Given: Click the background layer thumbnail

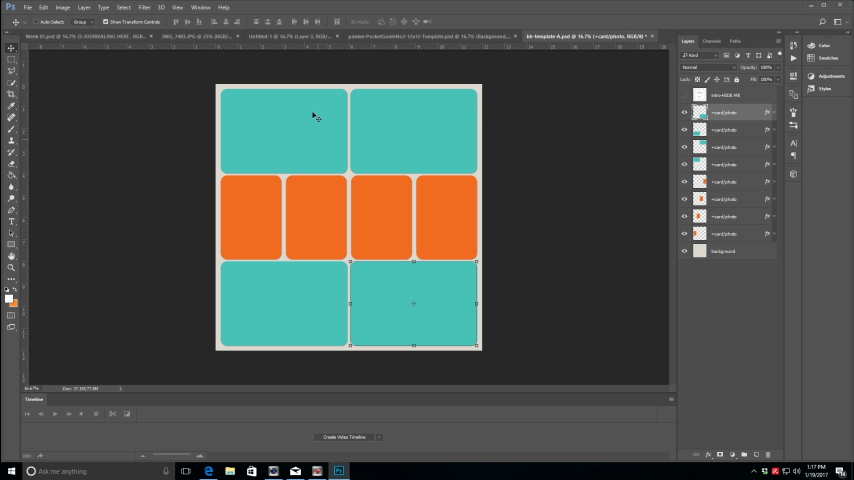Looking at the screenshot, I should click(x=699, y=251).
